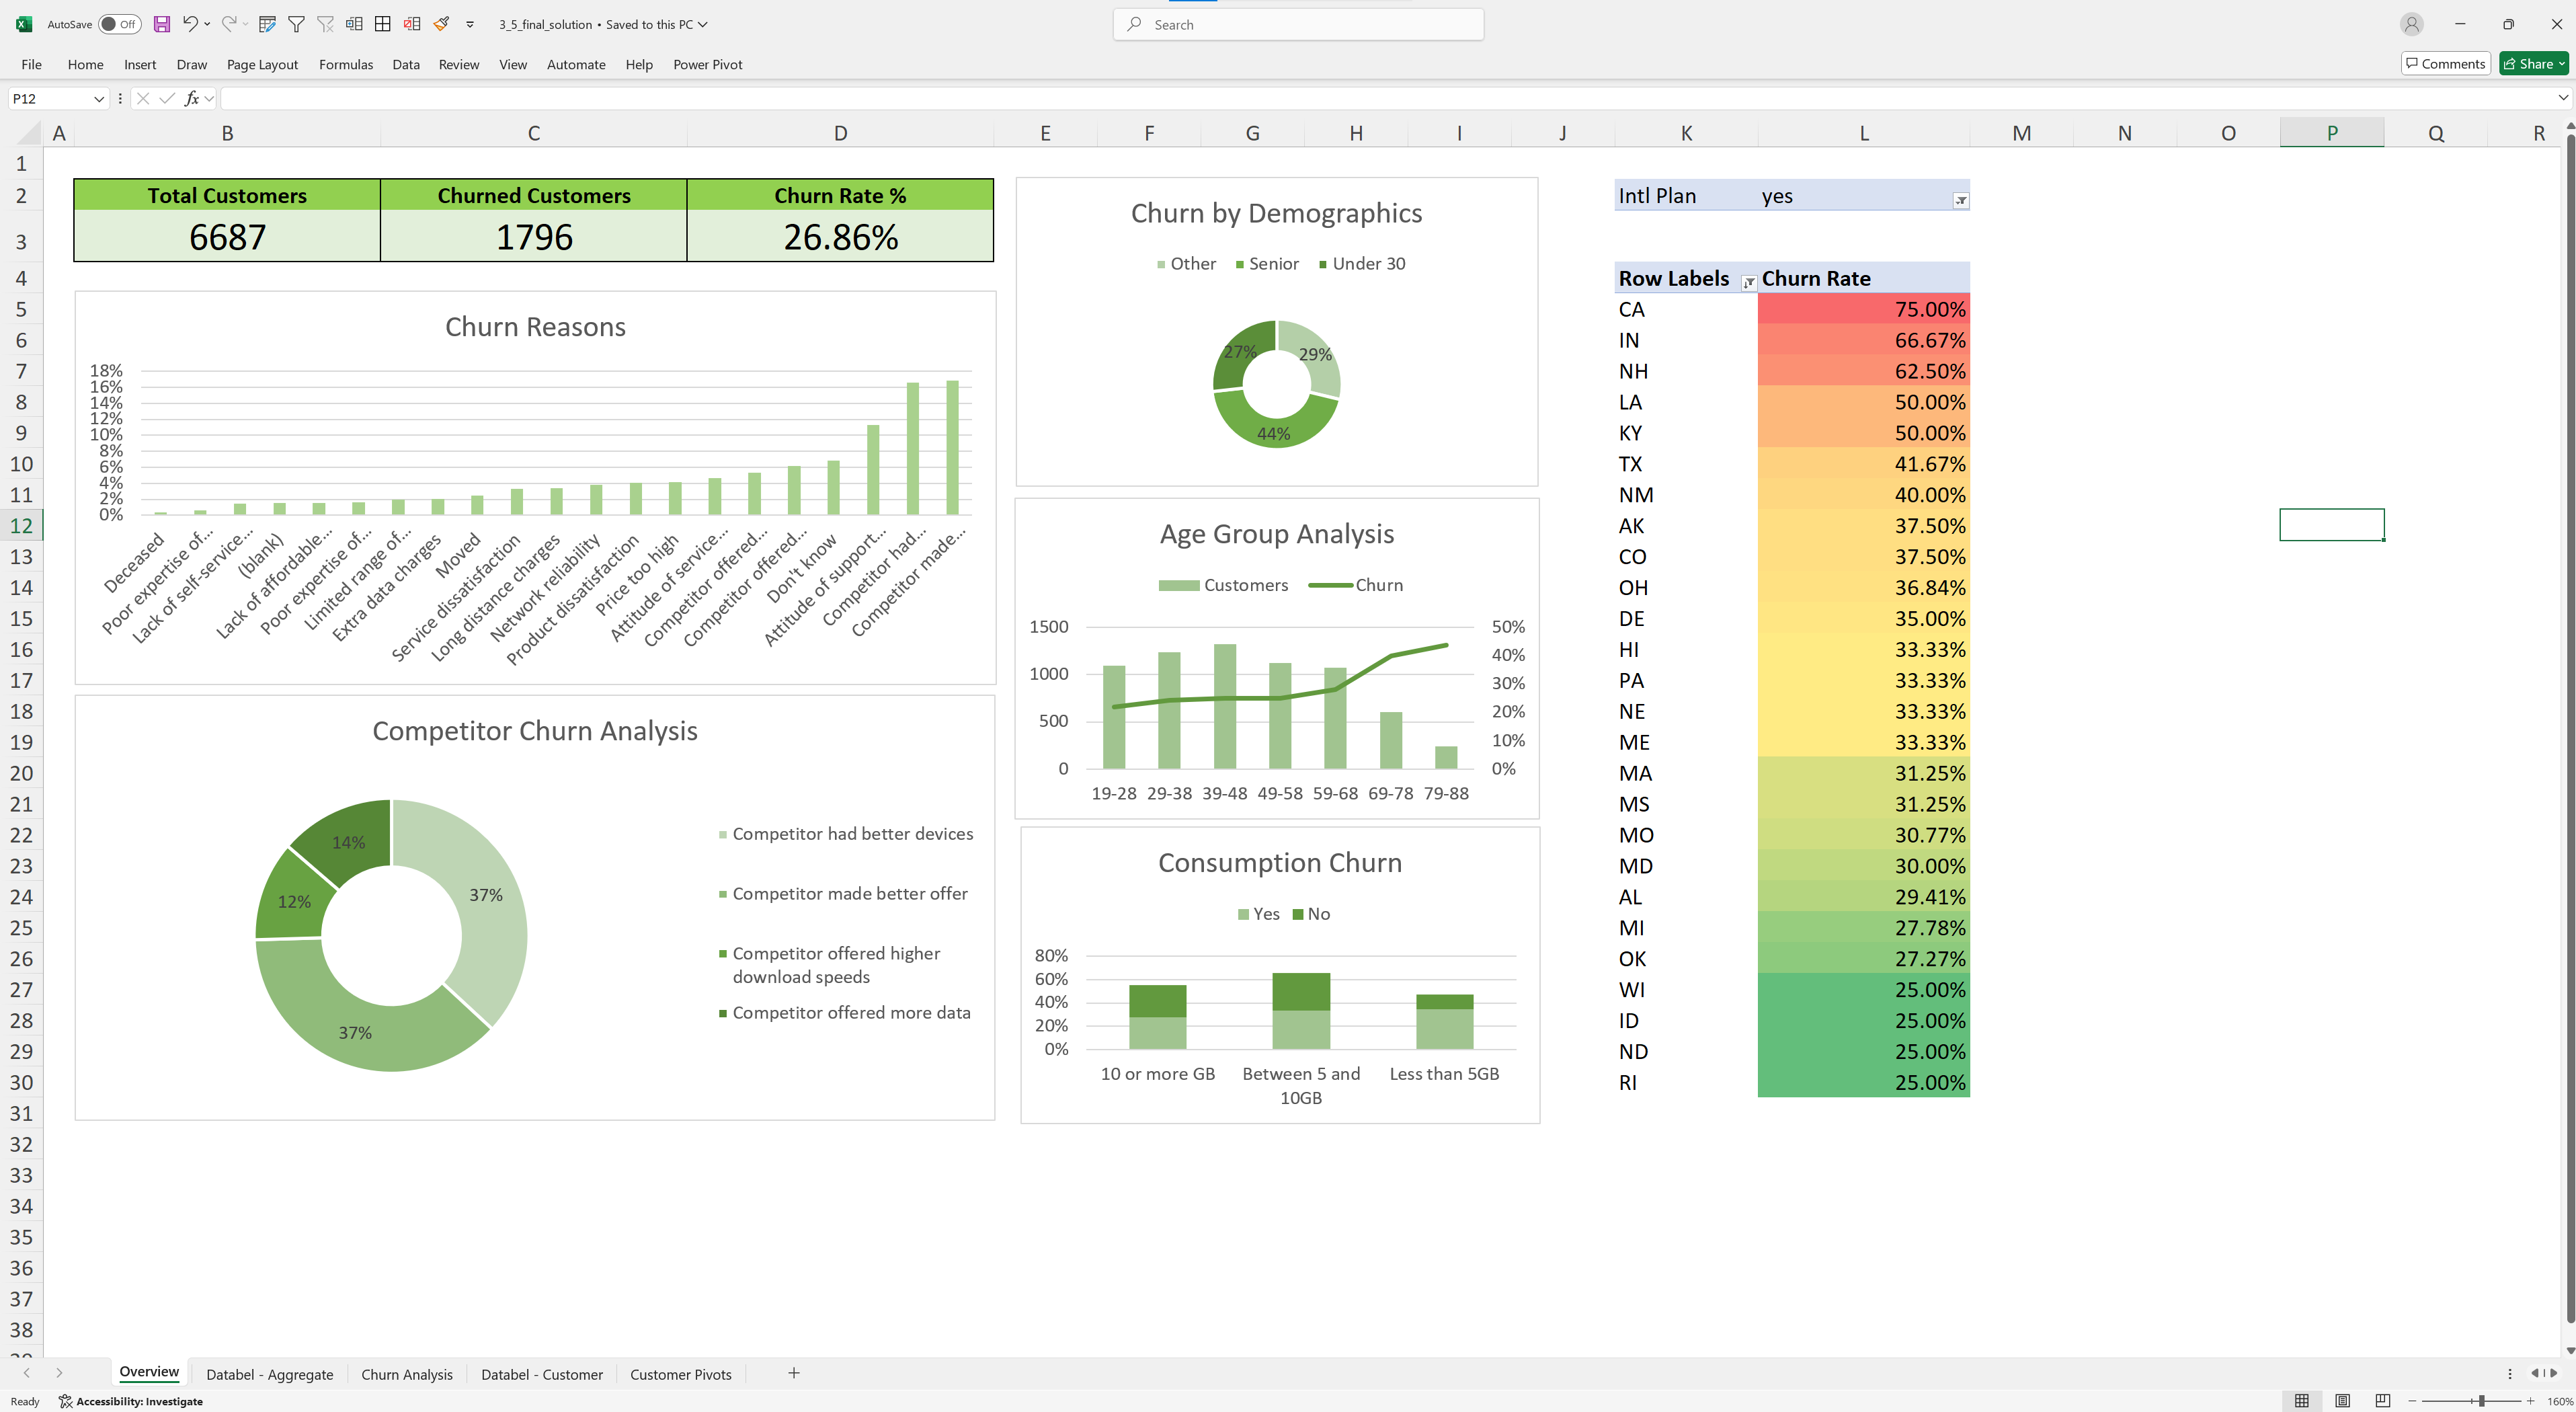
Task: Click the purple Save icon
Action: click(x=161, y=24)
